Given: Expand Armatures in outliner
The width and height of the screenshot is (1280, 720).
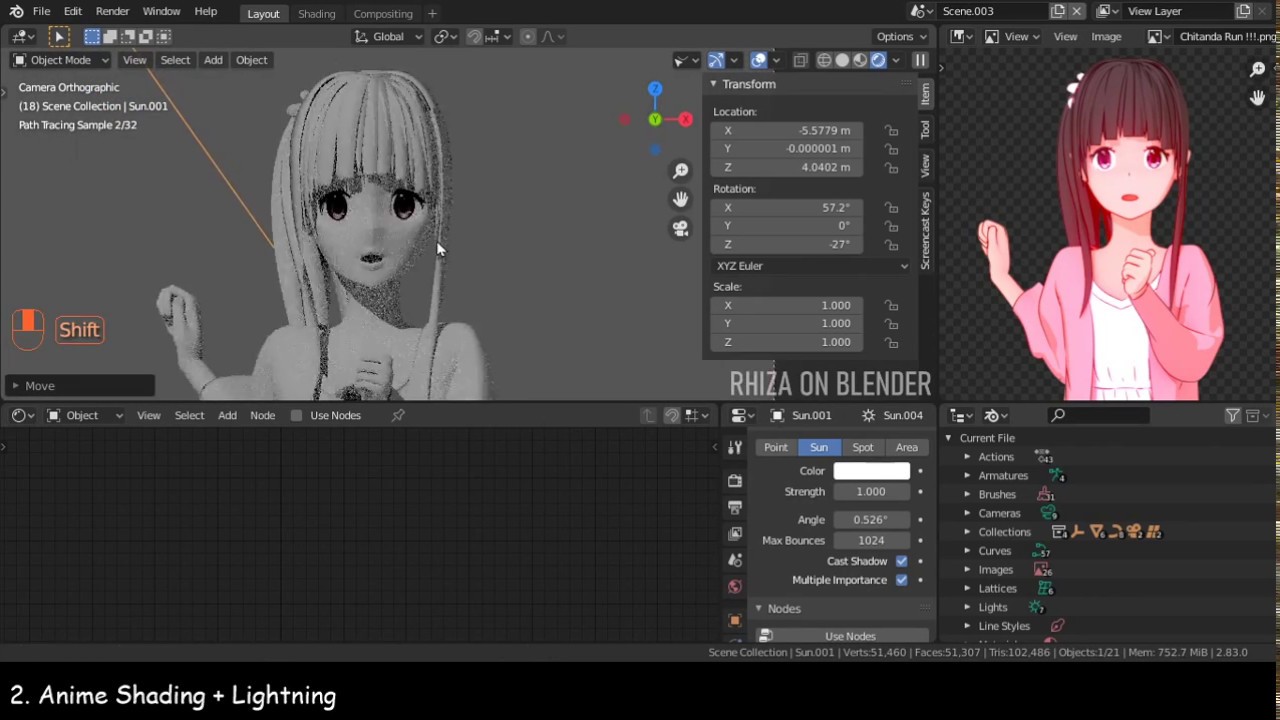Looking at the screenshot, I should click(x=967, y=476).
